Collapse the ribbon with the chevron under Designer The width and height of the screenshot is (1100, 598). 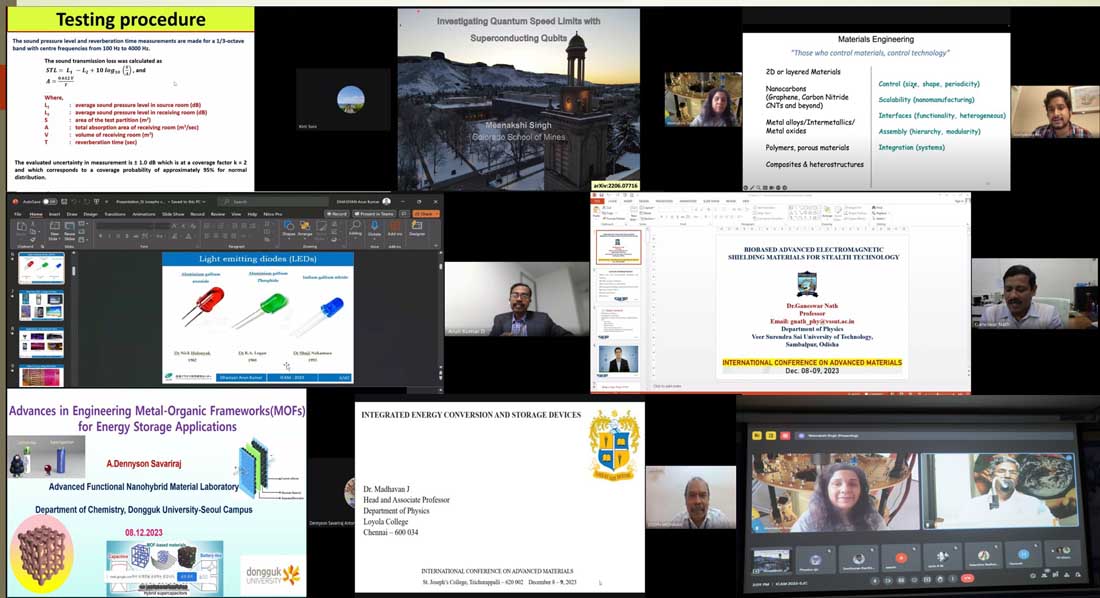point(436,245)
